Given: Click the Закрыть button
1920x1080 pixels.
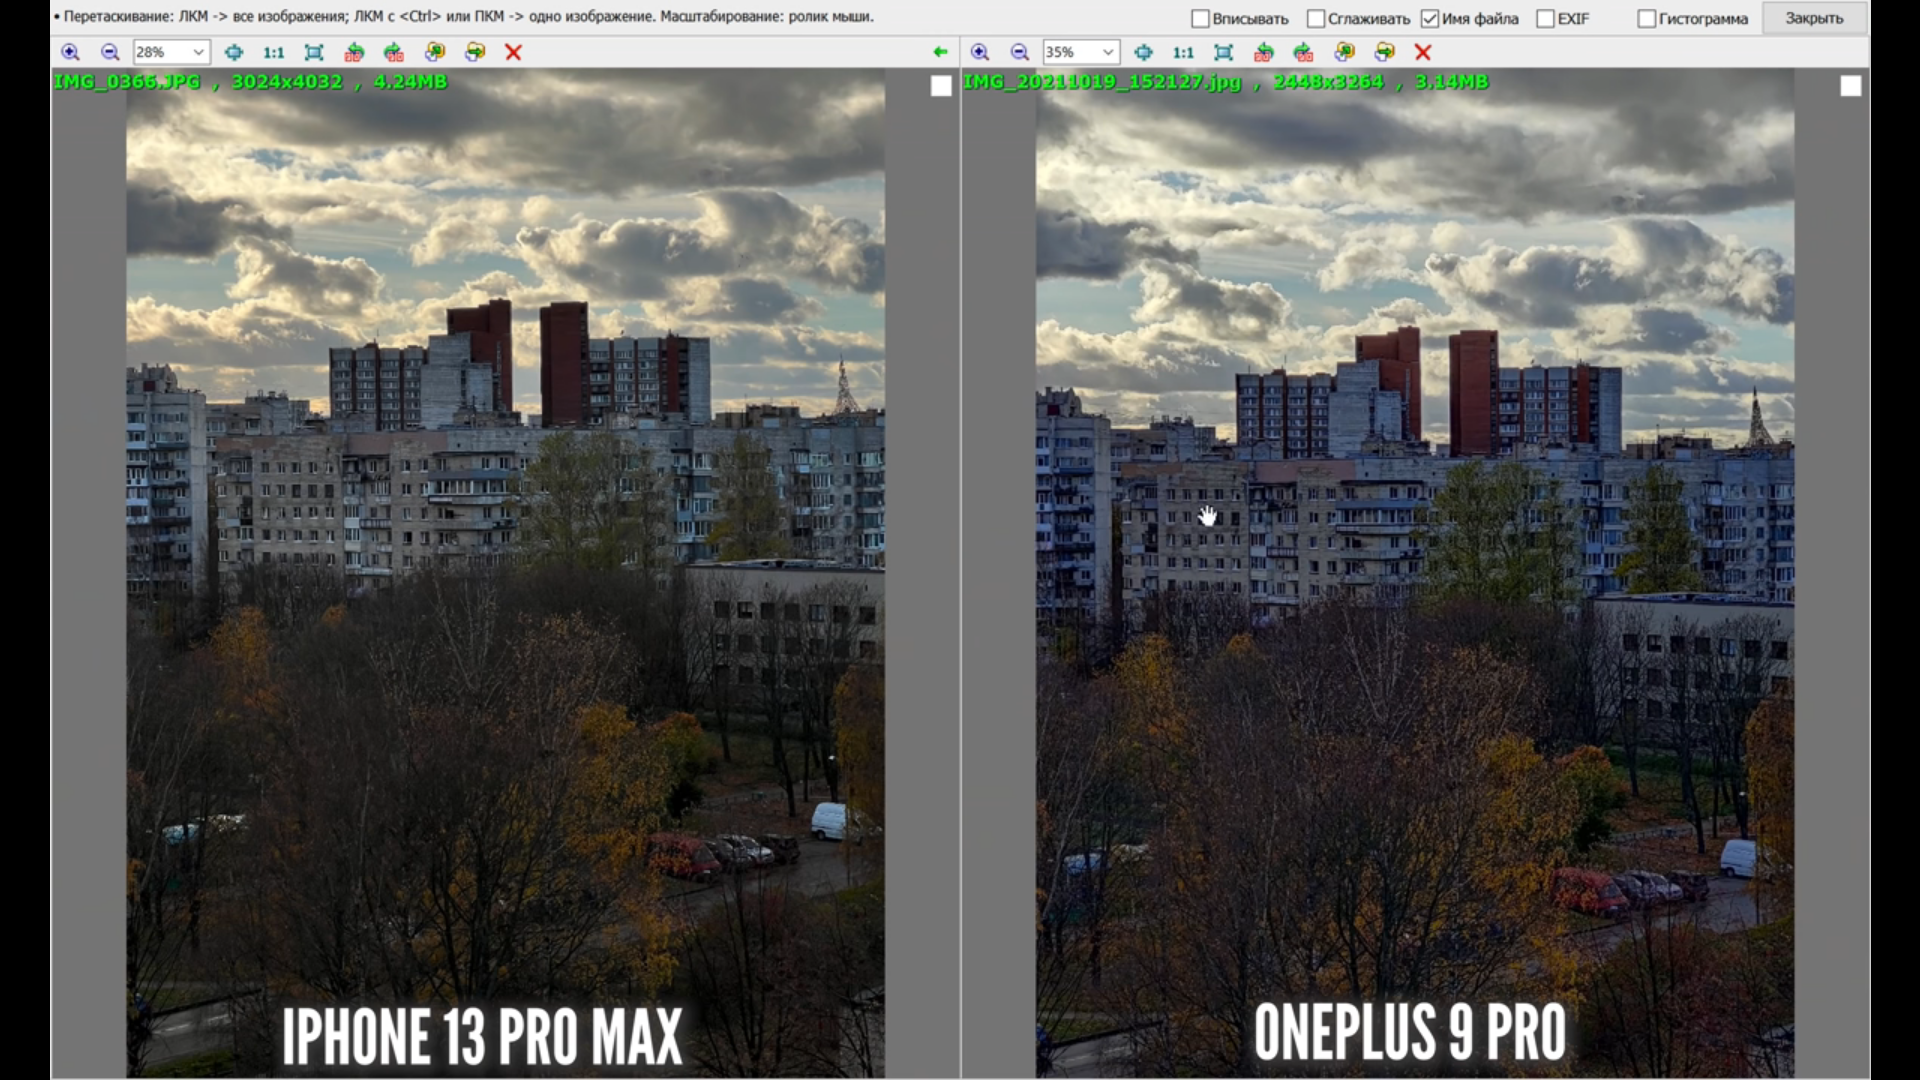Looking at the screenshot, I should point(1814,18).
